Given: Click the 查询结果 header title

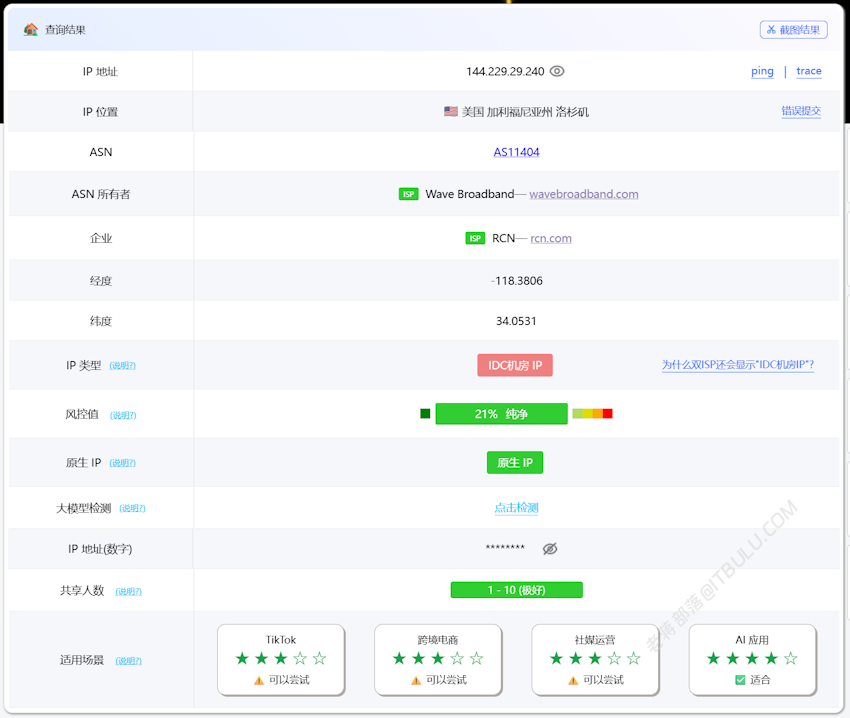Looking at the screenshot, I should pyautogui.click(x=66, y=30).
